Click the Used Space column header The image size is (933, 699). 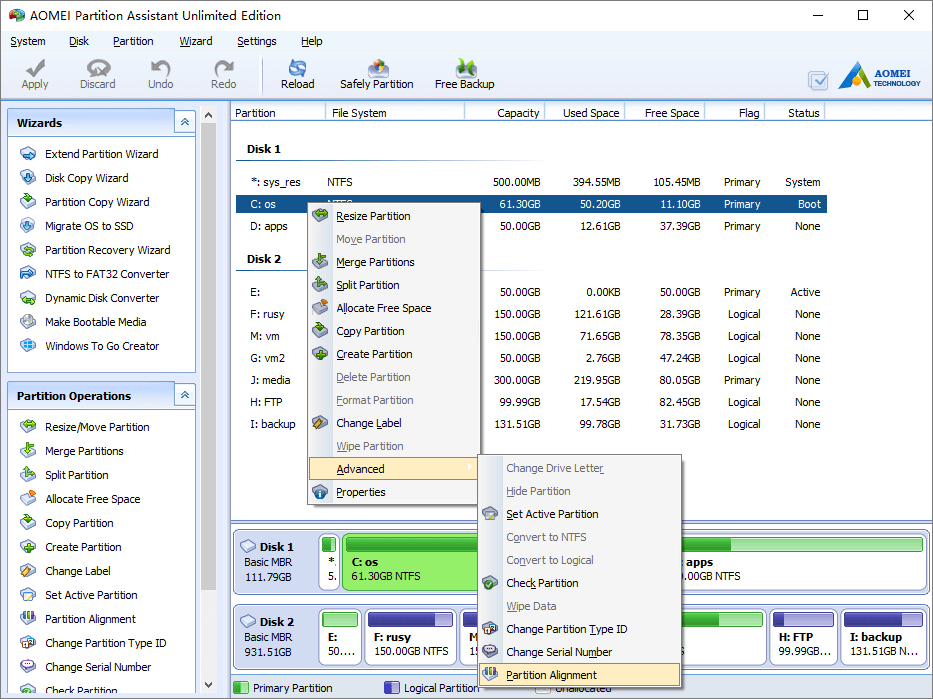tap(585, 112)
